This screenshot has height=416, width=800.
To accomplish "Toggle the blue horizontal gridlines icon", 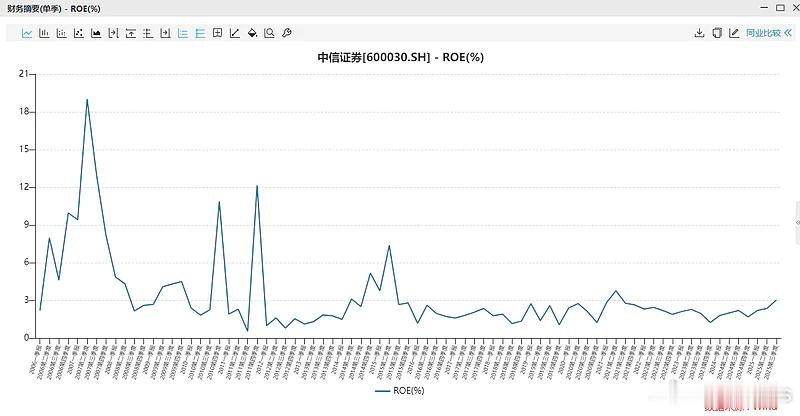I will point(200,33).
